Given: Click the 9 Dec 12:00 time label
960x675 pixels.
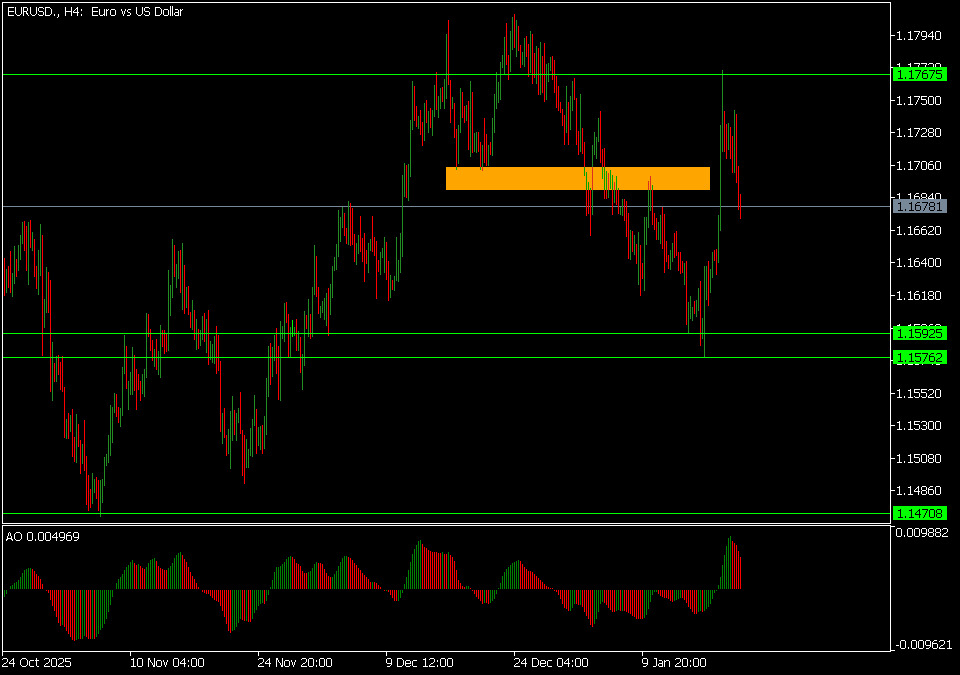Looking at the screenshot, I should click(420, 662).
